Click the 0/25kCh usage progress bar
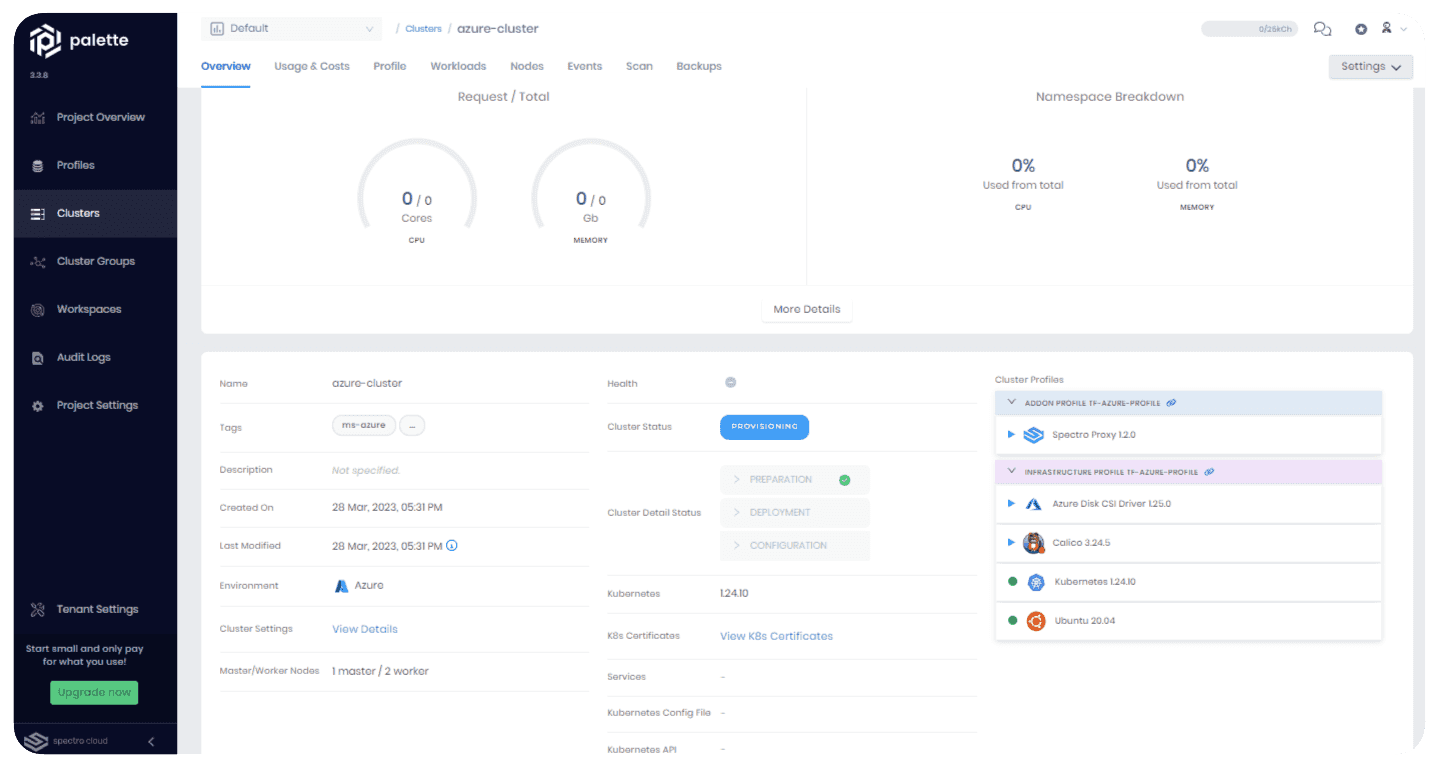 coord(1249,29)
